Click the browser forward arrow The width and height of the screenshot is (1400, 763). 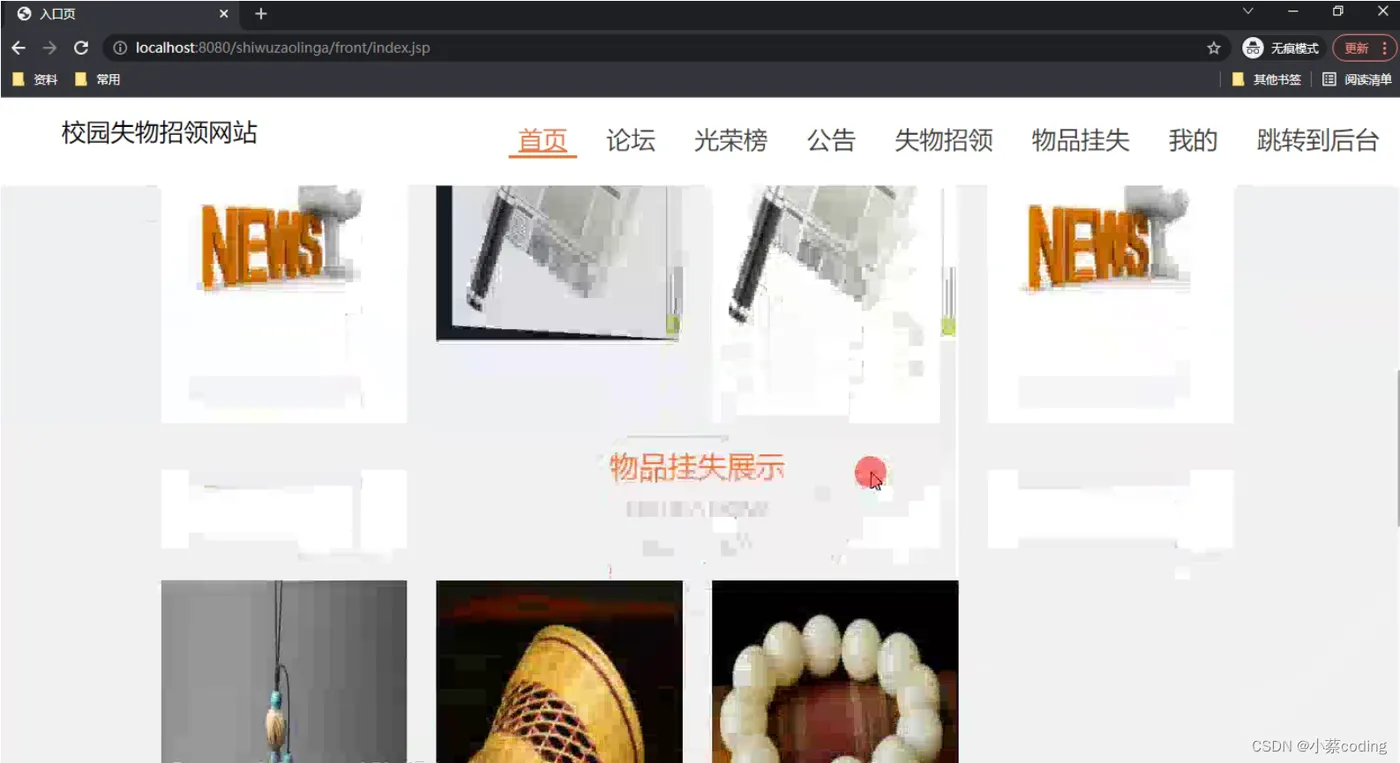(x=49, y=48)
